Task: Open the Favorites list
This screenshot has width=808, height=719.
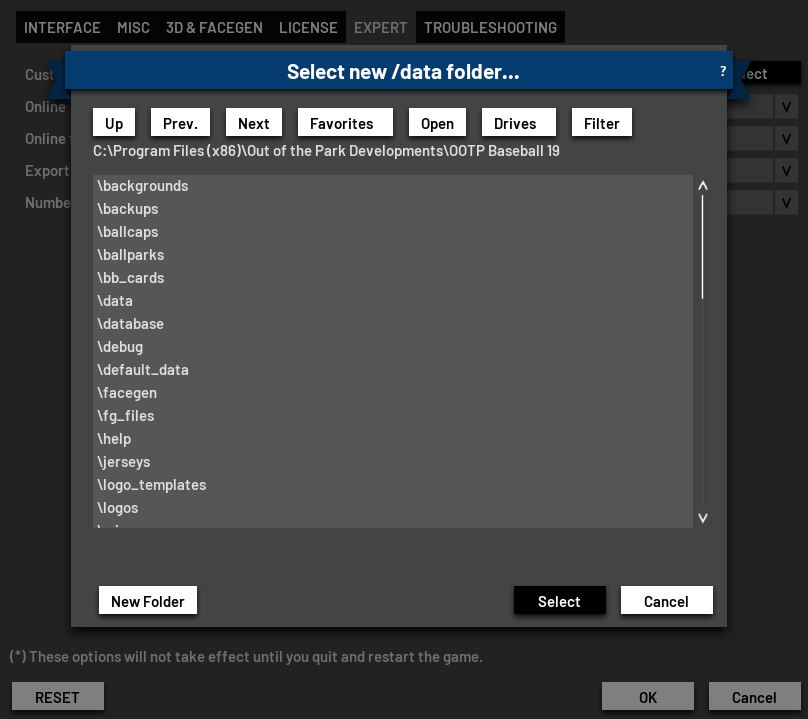Action: pos(341,123)
